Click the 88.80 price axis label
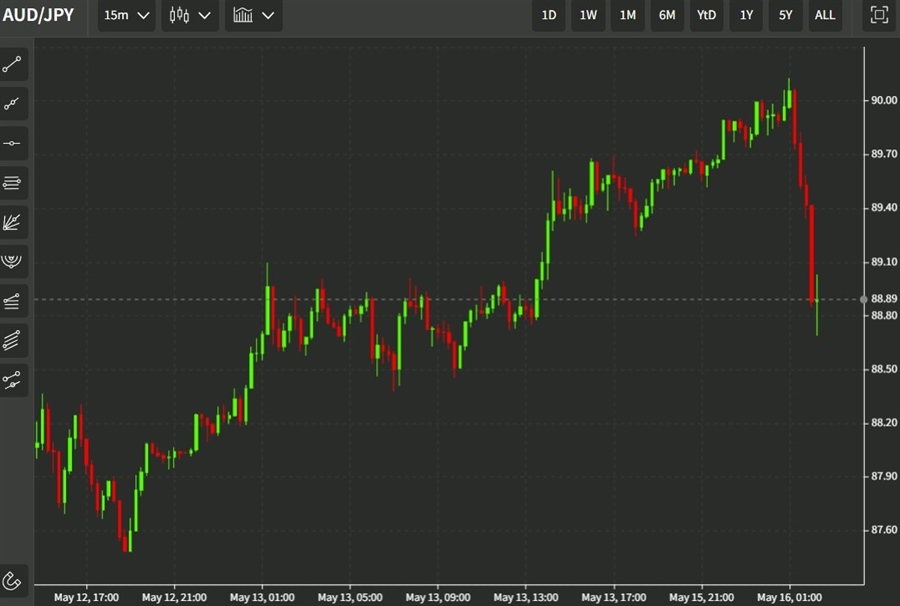900x606 pixels. (884, 315)
